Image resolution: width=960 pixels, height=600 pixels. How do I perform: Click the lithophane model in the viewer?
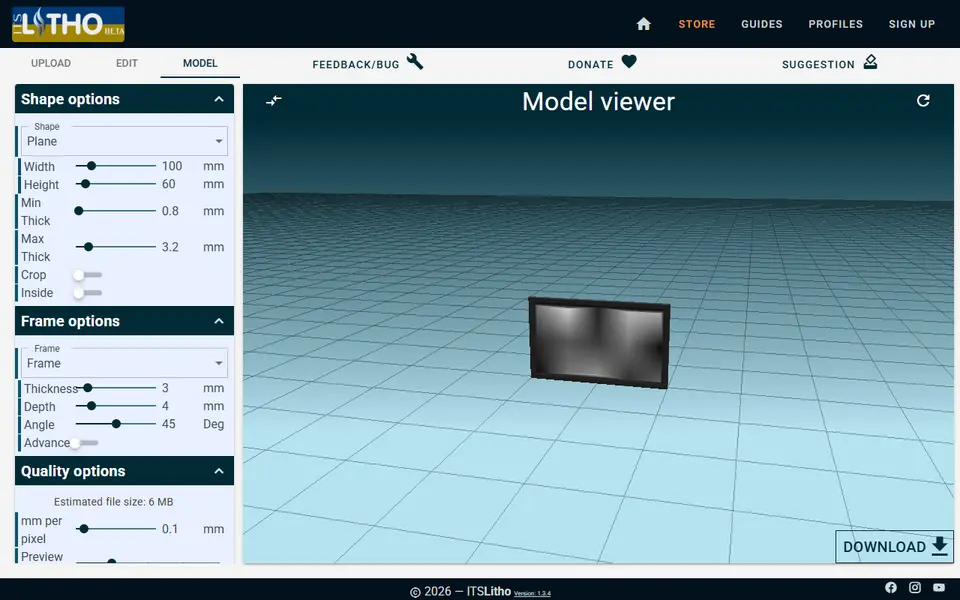(x=599, y=343)
